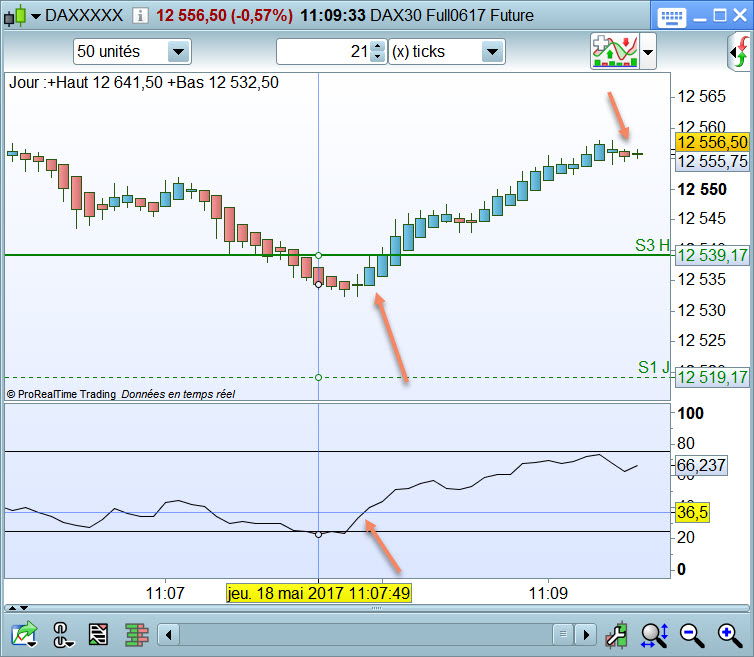Increase the tick count with up stepper

pos(378,46)
